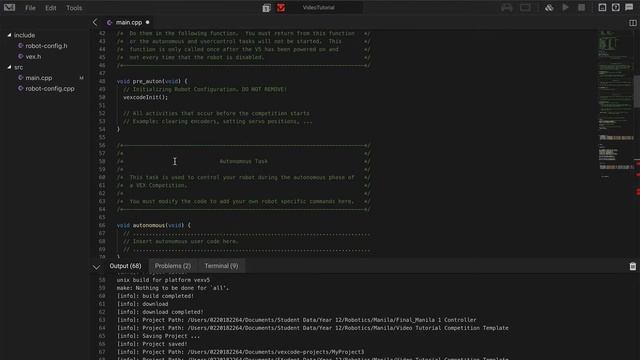Viewport: 640px width, 360px height.
Task: Click the VideoTutorial project name field
Action: tap(319, 7)
